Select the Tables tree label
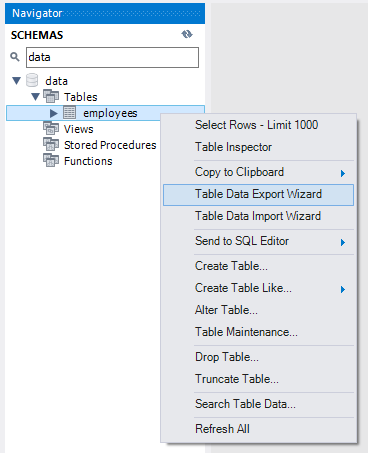The height and width of the screenshot is (453, 368). click(x=81, y=97)
